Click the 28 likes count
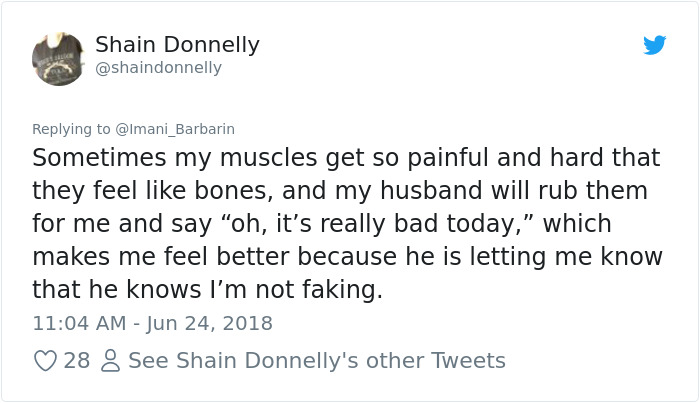The image size is (700, 403). click(x=77, y=360)
